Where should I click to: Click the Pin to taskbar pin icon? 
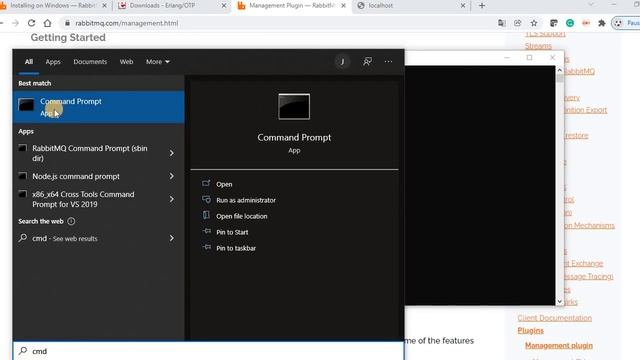click(207, 247)
